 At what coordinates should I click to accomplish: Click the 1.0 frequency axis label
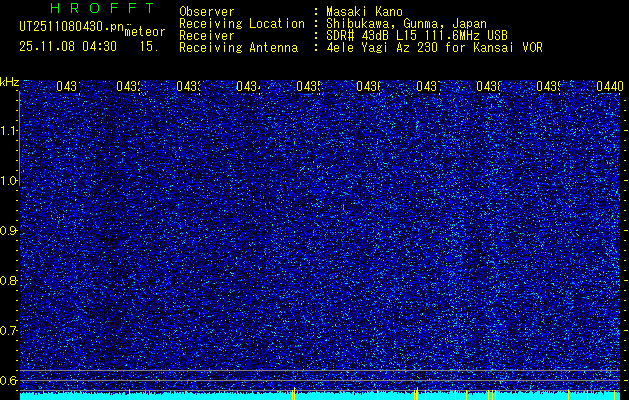8,181
